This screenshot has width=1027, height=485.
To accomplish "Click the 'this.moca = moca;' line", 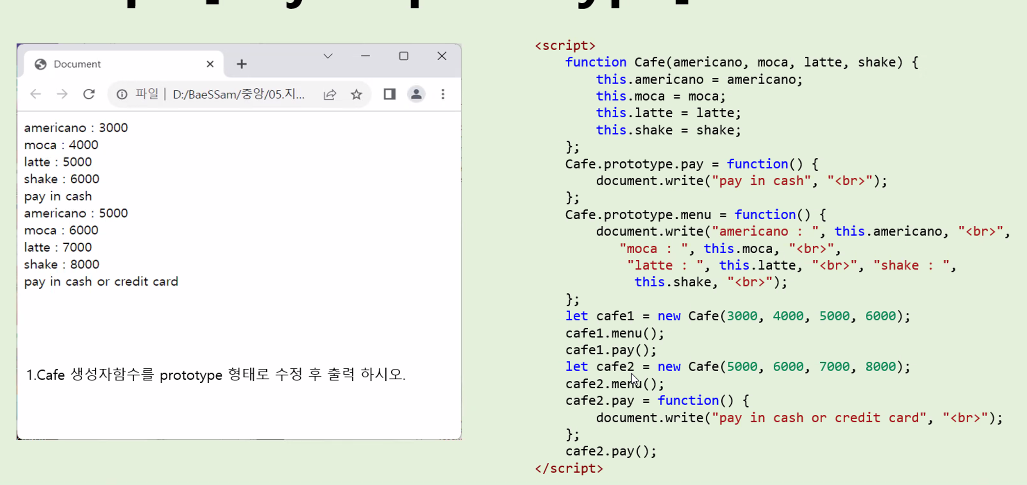I will click(x=661, y=96).
